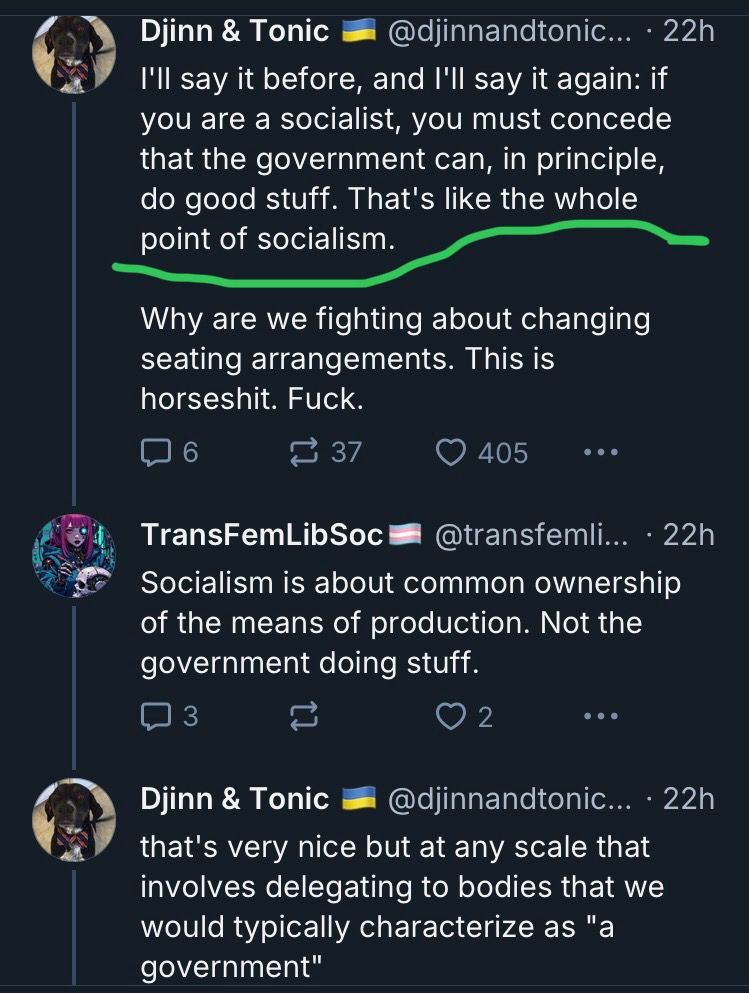The width and height of the screenshot is (749, 993).
Task: Open the 22h timestamp on first tweet
Action: point(688,32)
